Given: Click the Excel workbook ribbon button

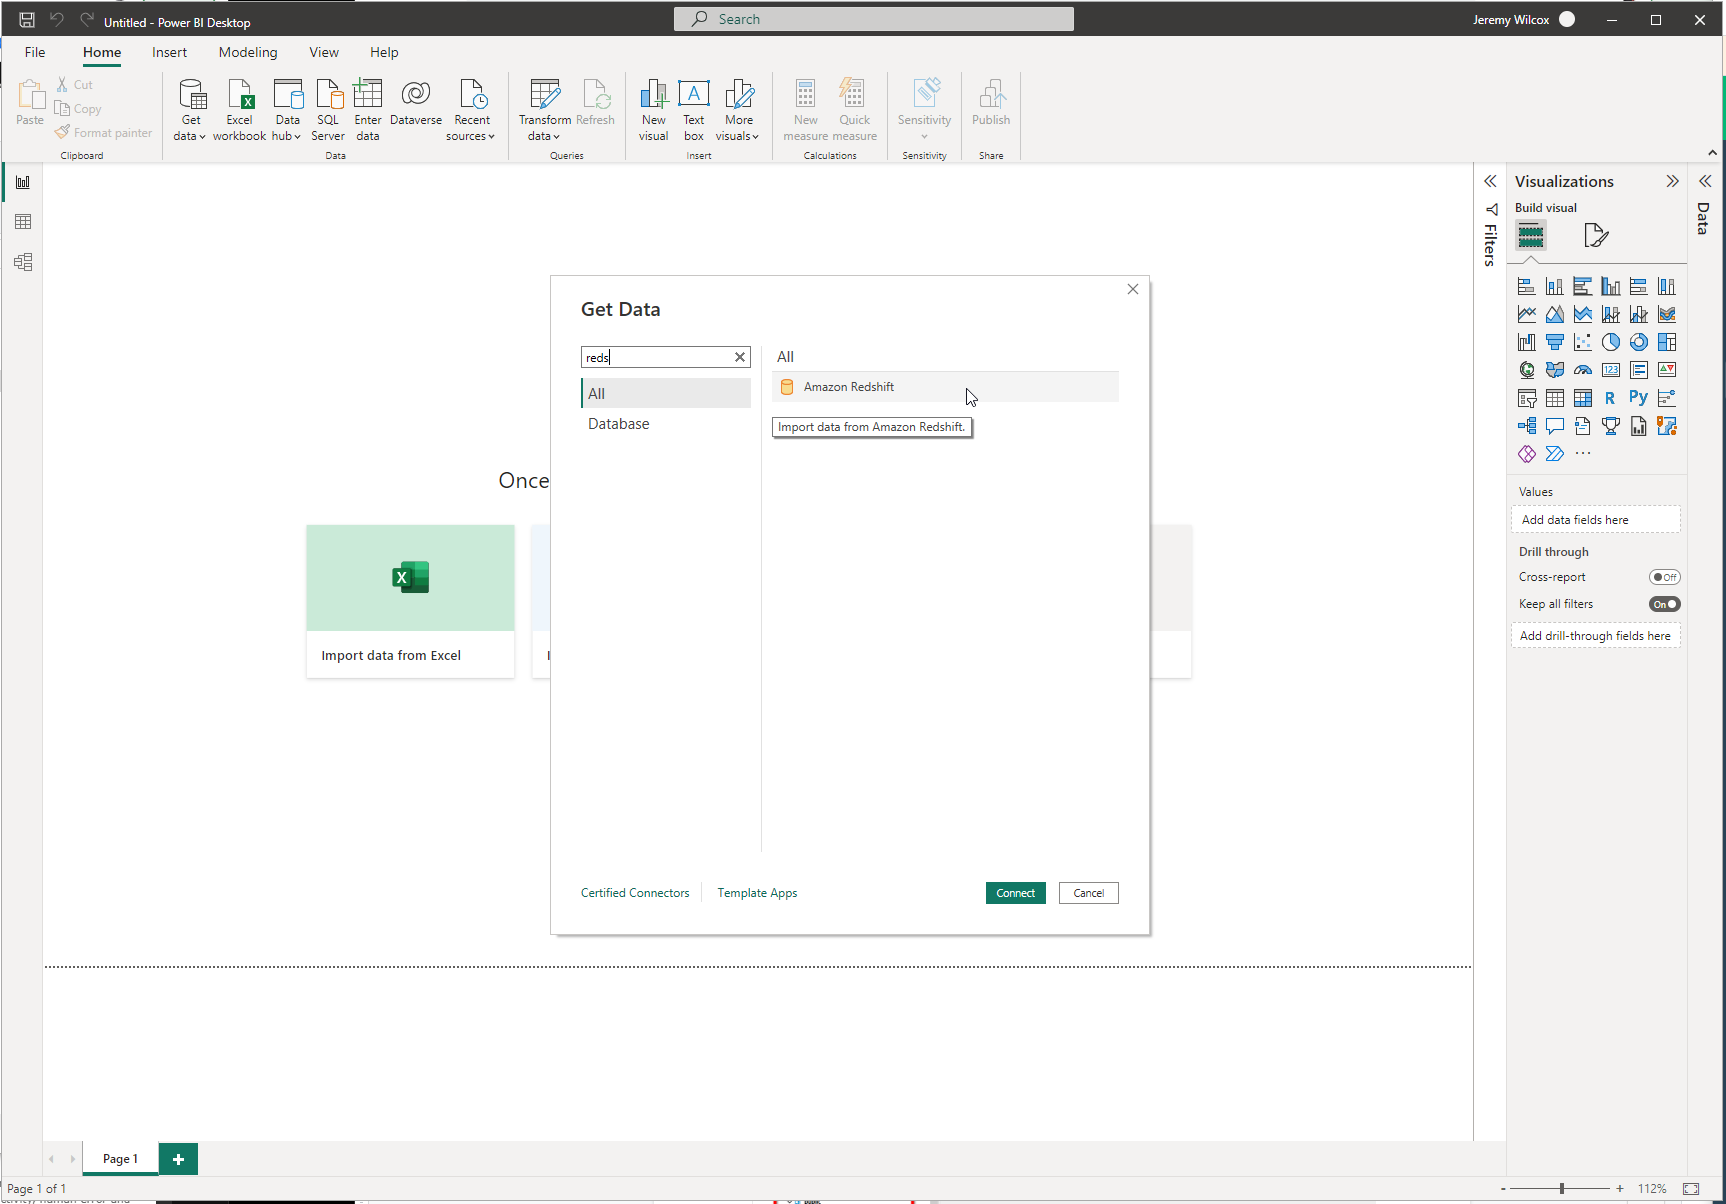Looking at the screenshot, I should coord(240,110).
